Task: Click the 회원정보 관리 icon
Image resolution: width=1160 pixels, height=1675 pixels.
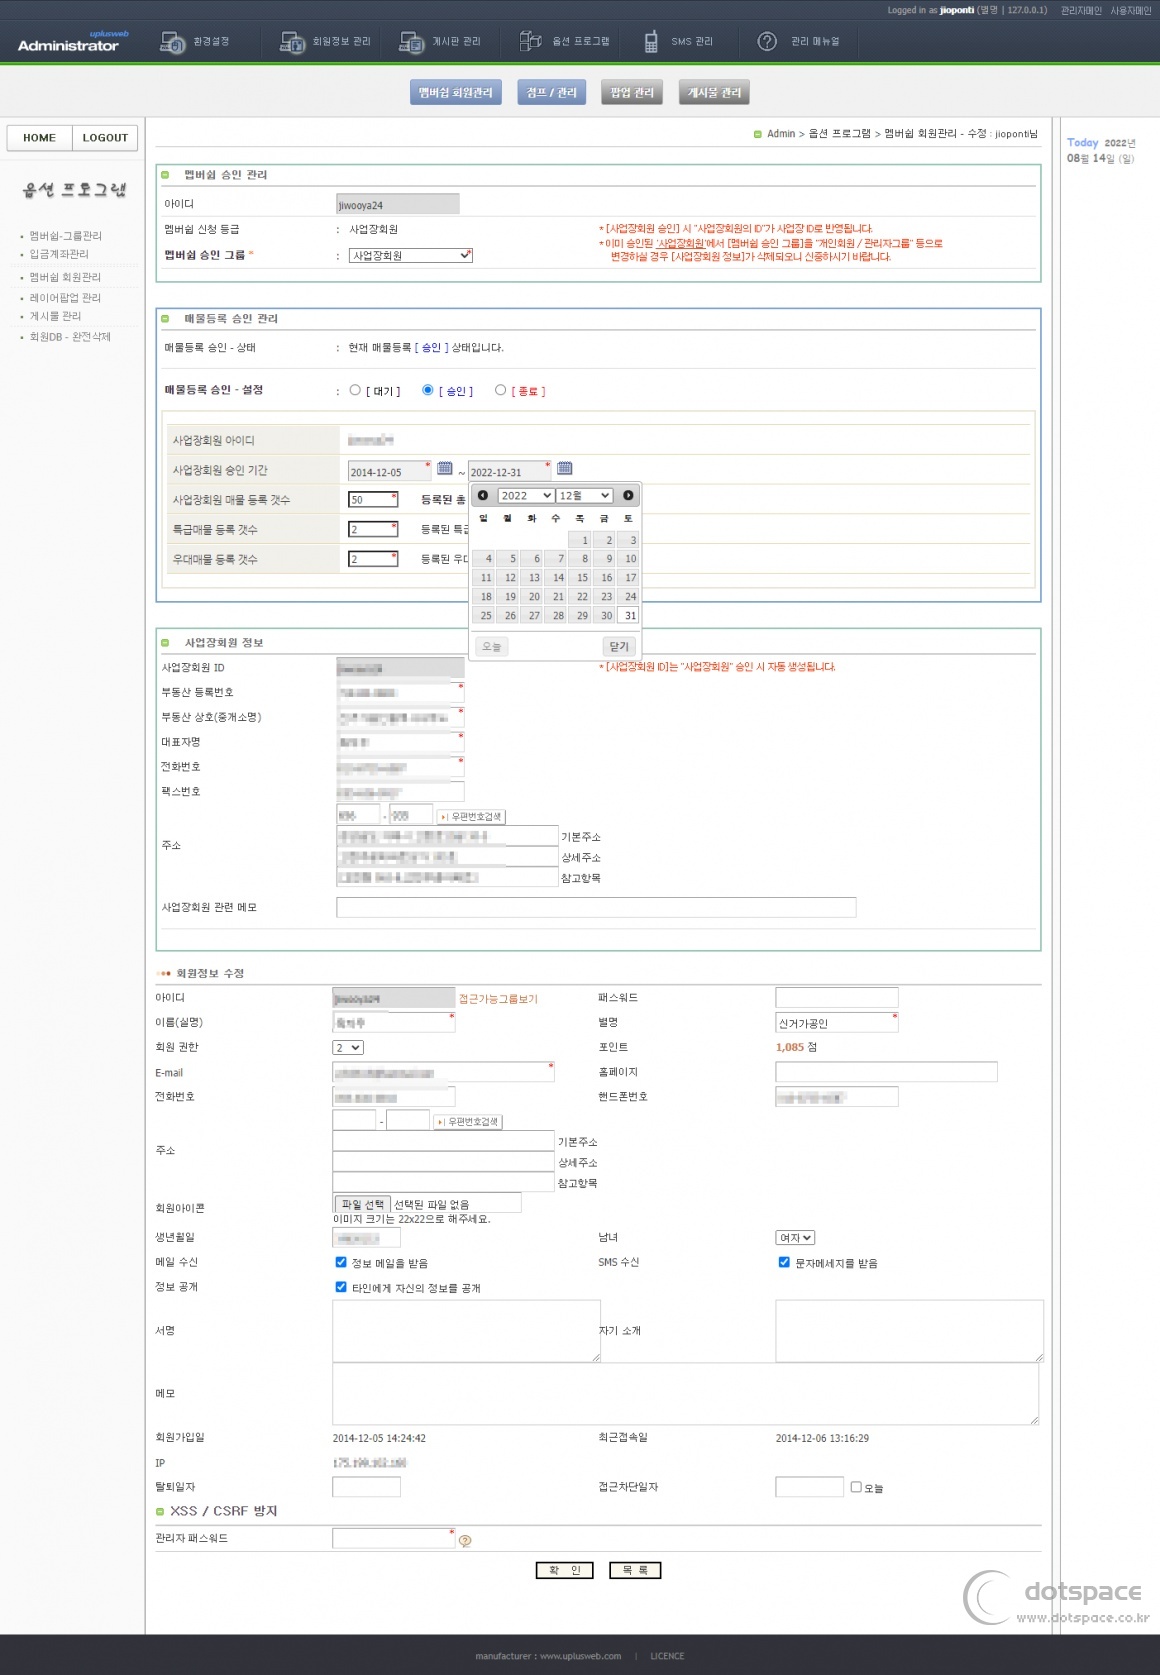Action: 292,42
